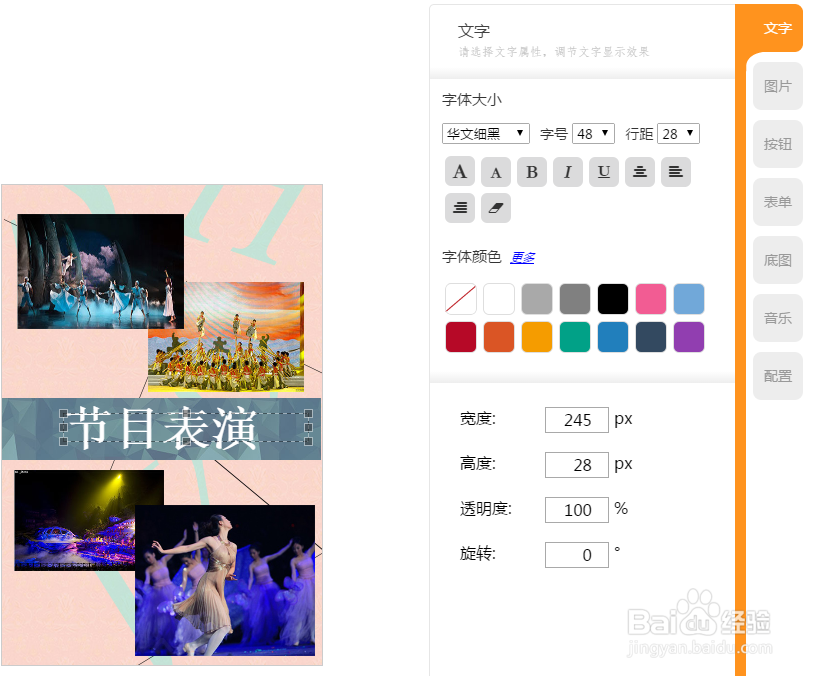Open the 字号 font size dropdown showing 48
This screenshot has width=818, height=676.
pos(593,133)
